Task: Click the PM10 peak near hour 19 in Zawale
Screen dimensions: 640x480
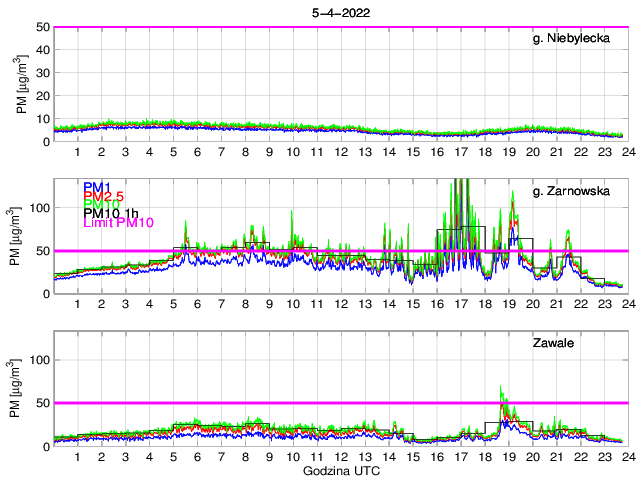Action: coord(502,388)
